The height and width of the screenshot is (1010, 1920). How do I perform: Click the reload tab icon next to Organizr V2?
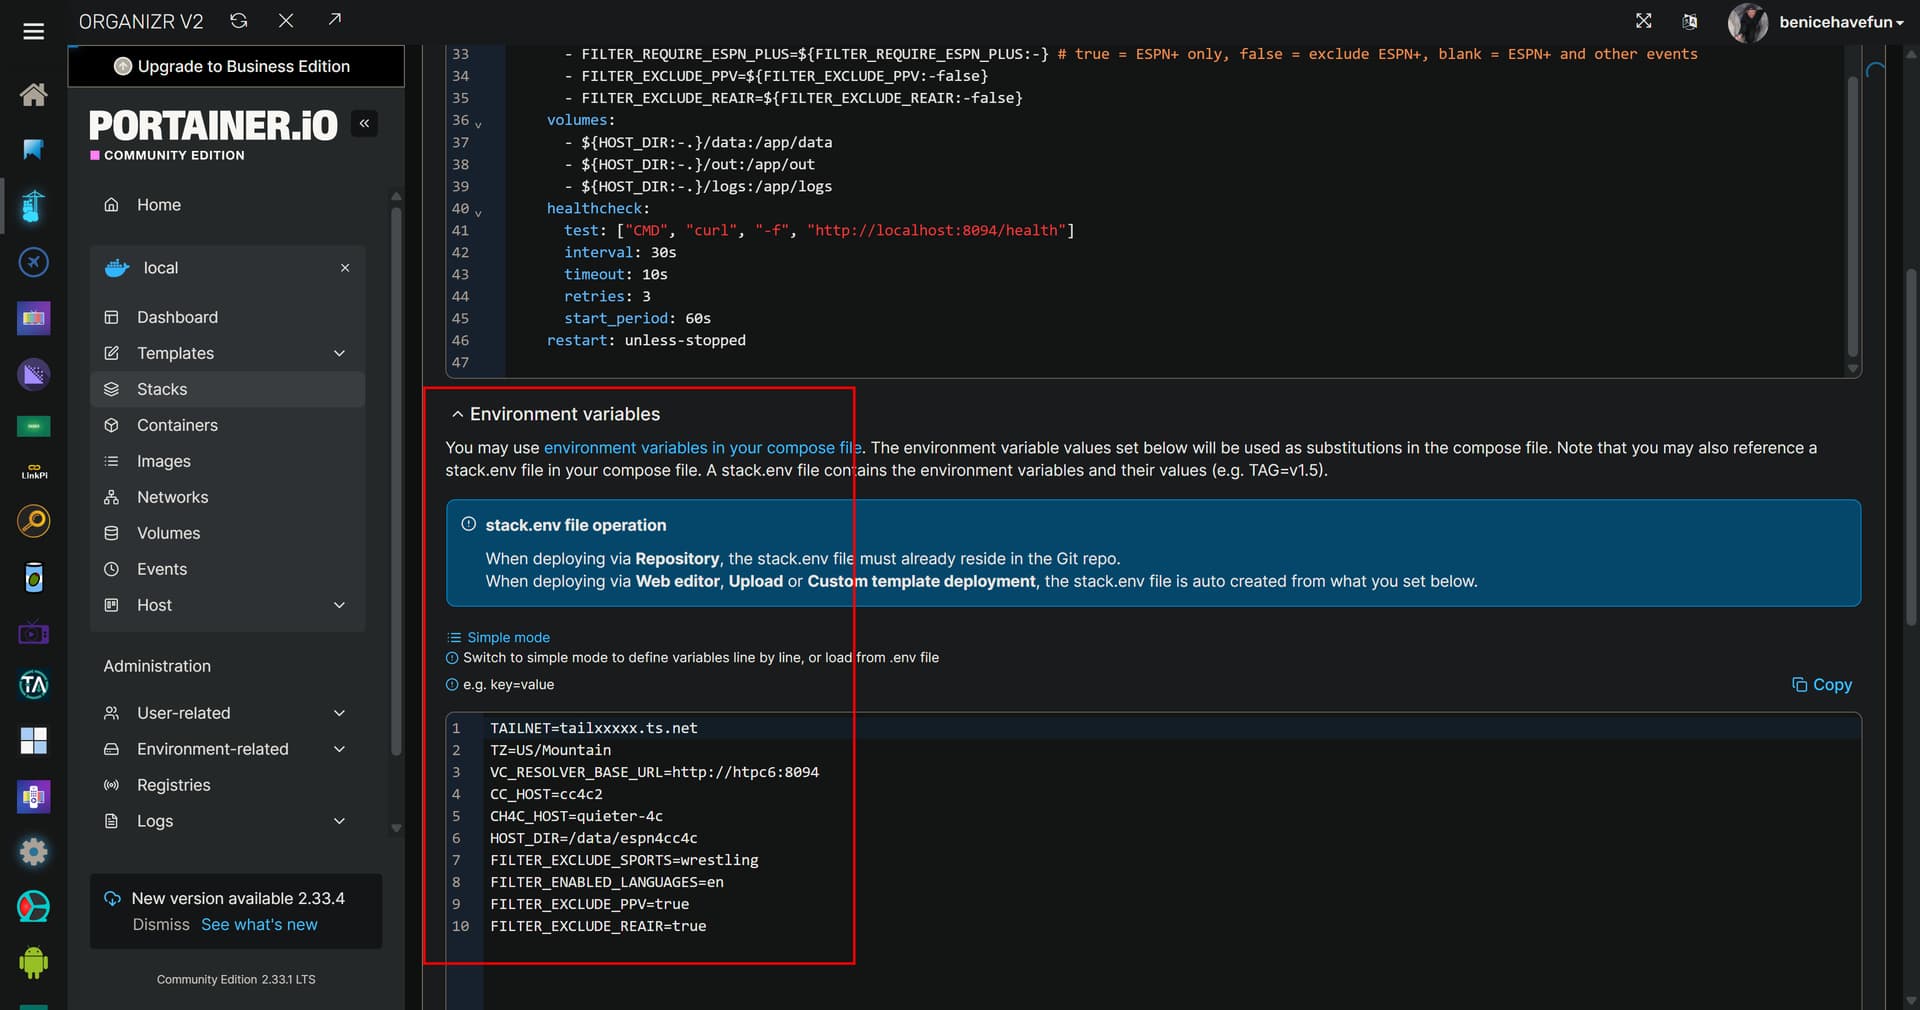point(239,21)
